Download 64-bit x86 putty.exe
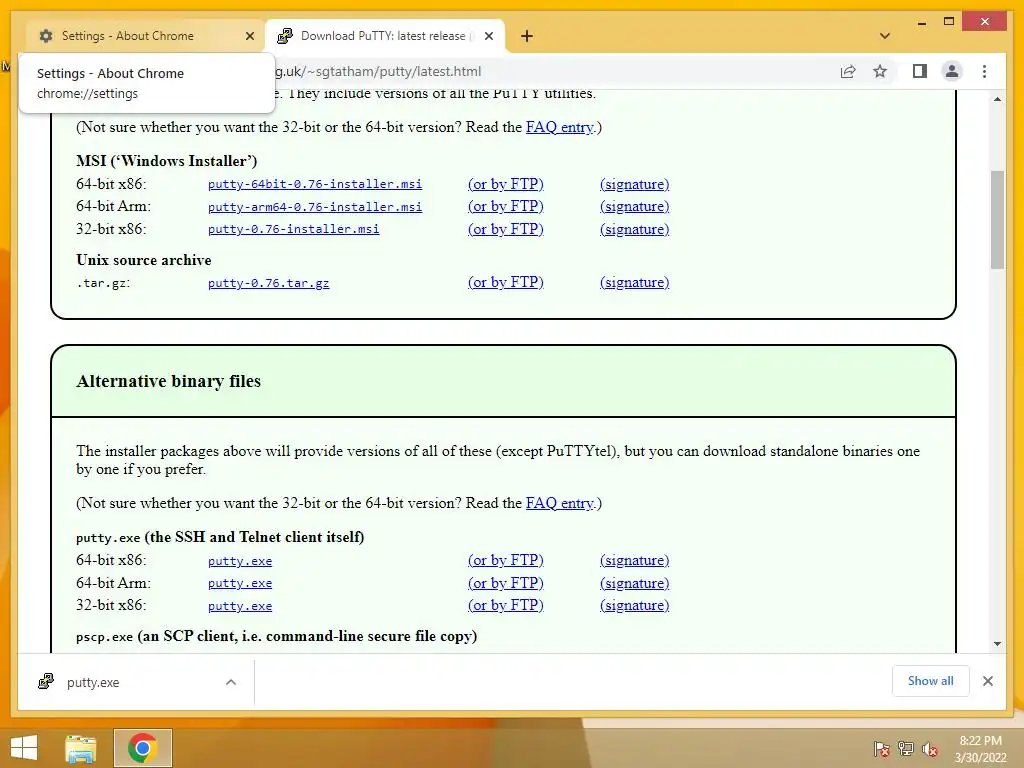This screenshot has width=1024, height=768. pyautogui.click(x=240, y=561)
